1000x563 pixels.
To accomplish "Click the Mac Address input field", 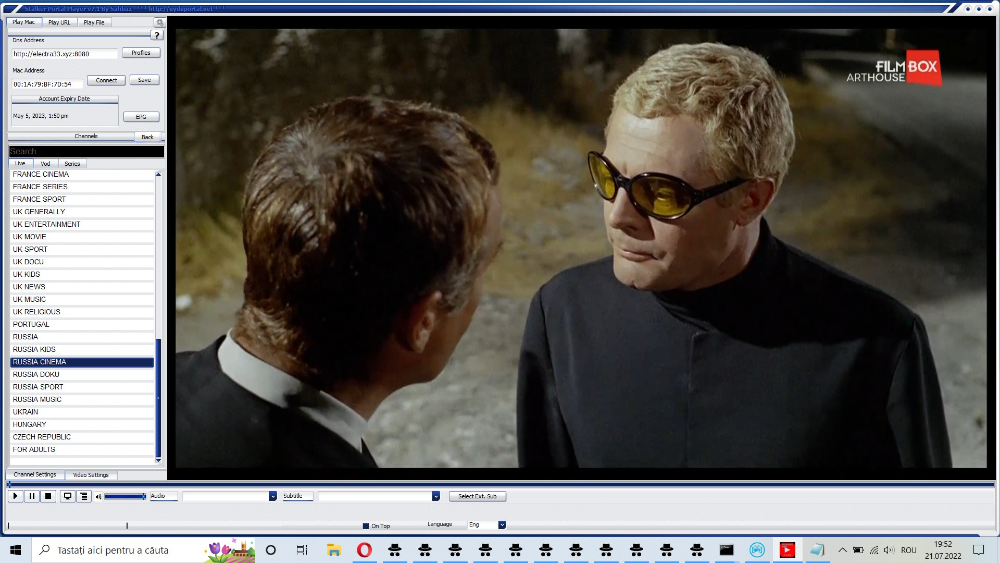I will 47,84.
